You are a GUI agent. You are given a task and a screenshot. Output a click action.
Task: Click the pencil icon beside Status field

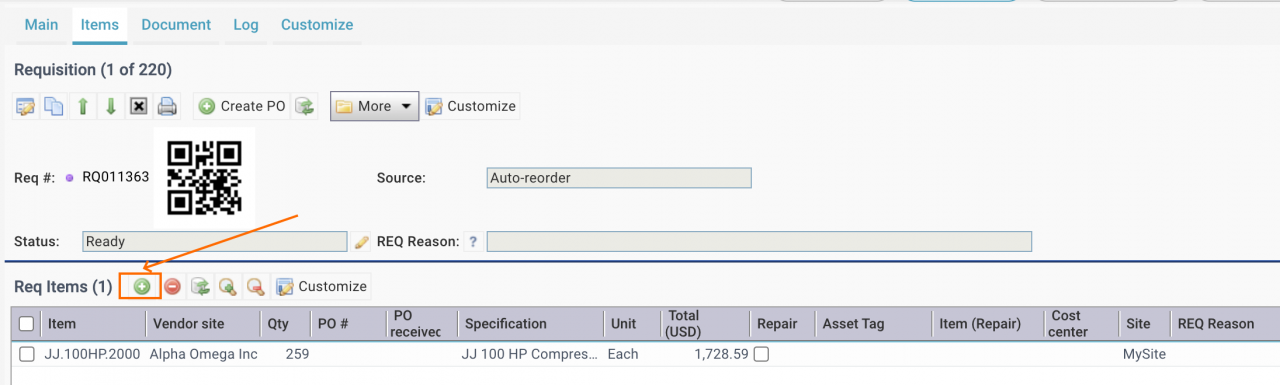[x=362, y=242]
